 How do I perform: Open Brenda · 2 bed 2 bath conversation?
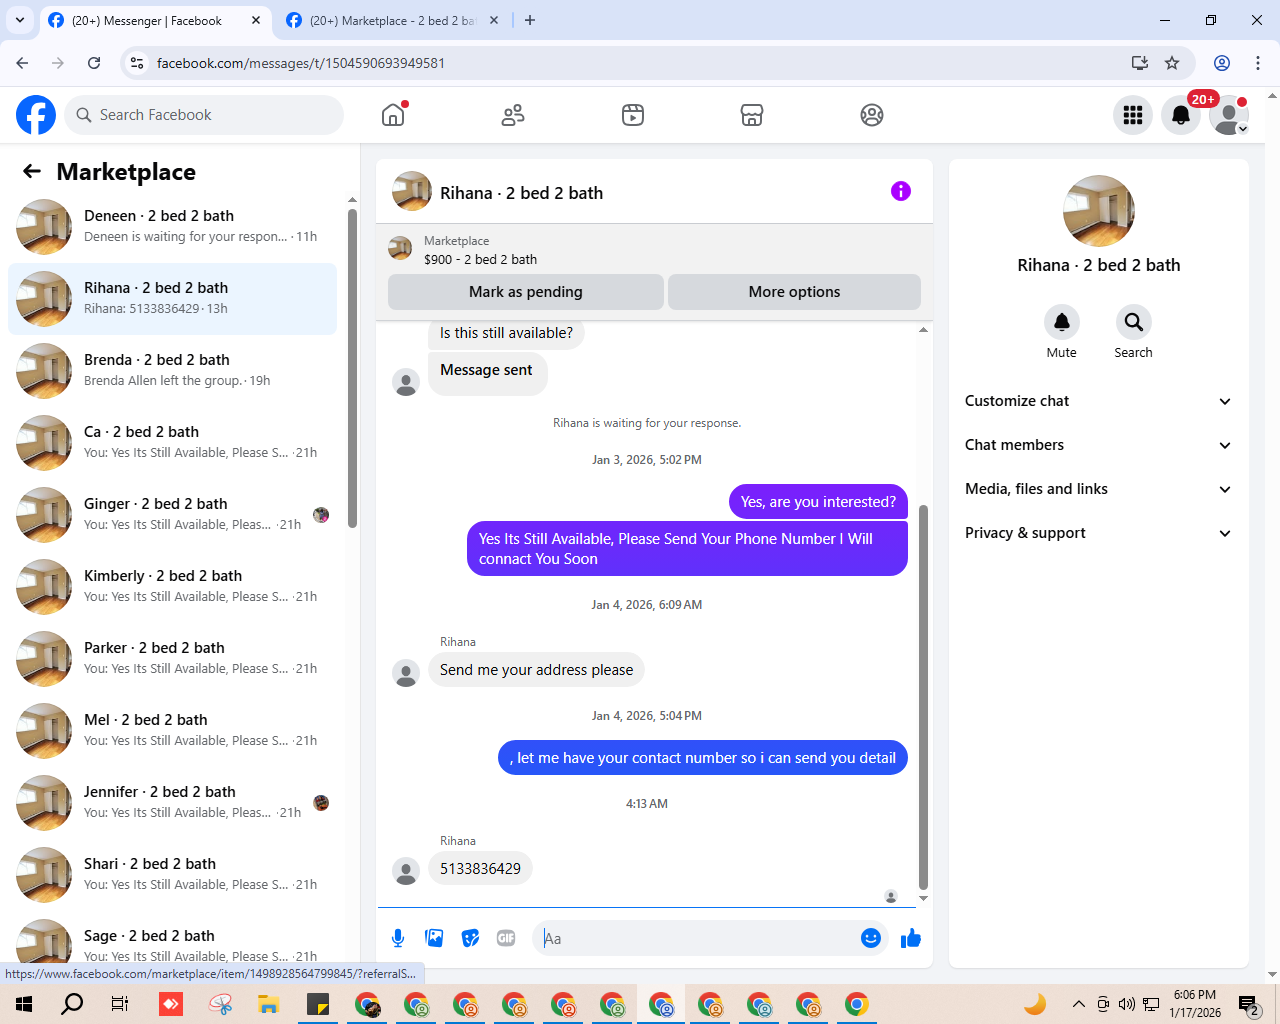coord(172,371)
